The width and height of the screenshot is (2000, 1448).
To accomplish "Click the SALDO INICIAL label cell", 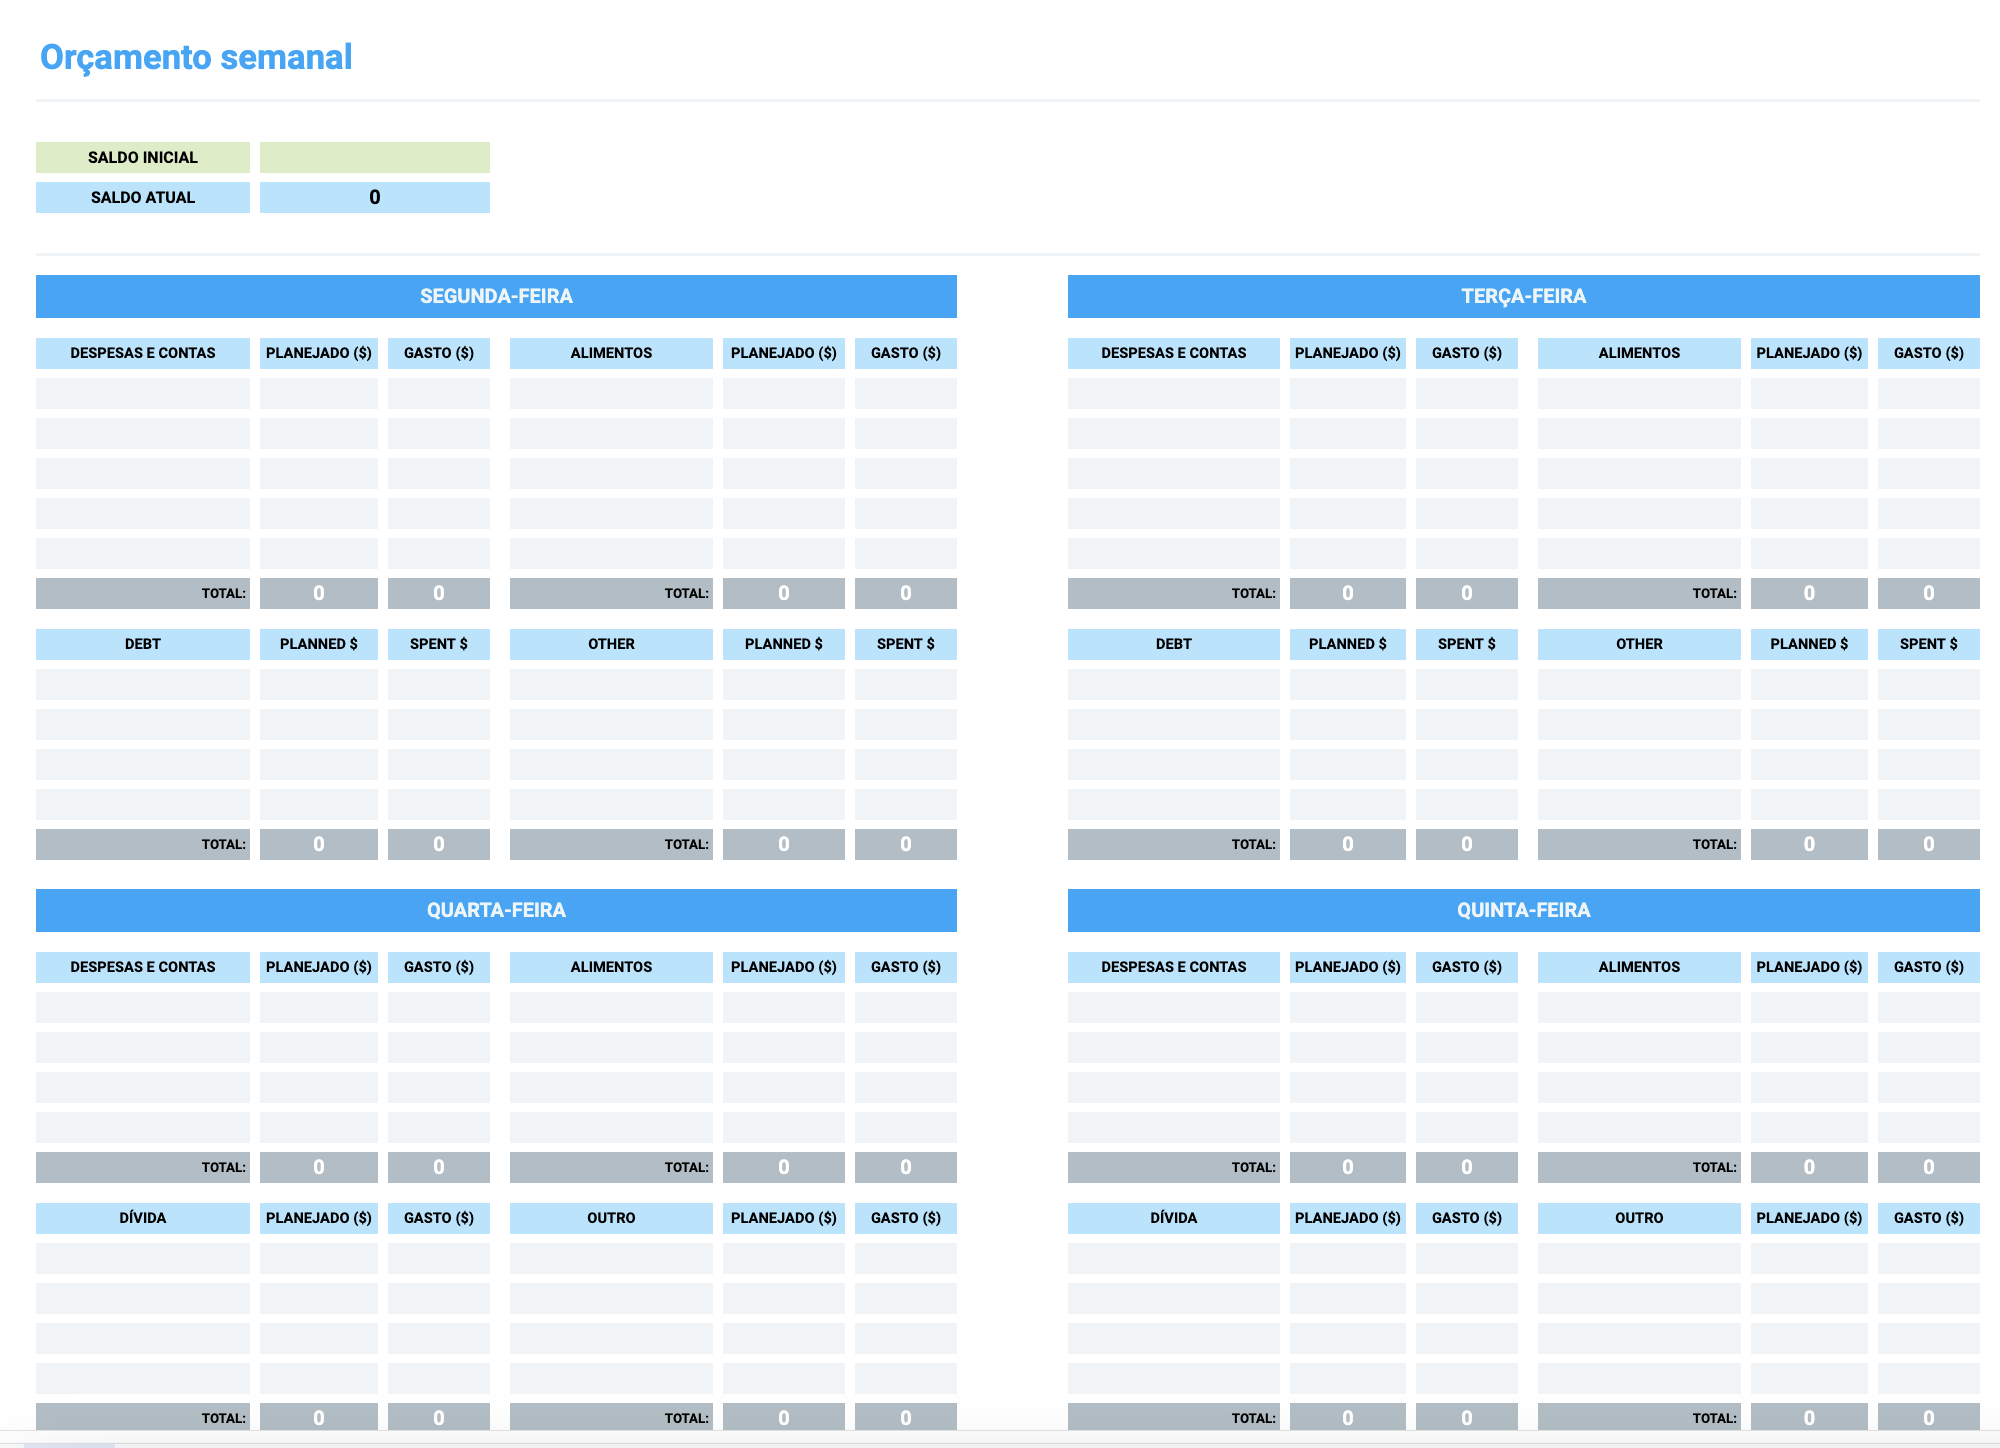I will (143, 157).
